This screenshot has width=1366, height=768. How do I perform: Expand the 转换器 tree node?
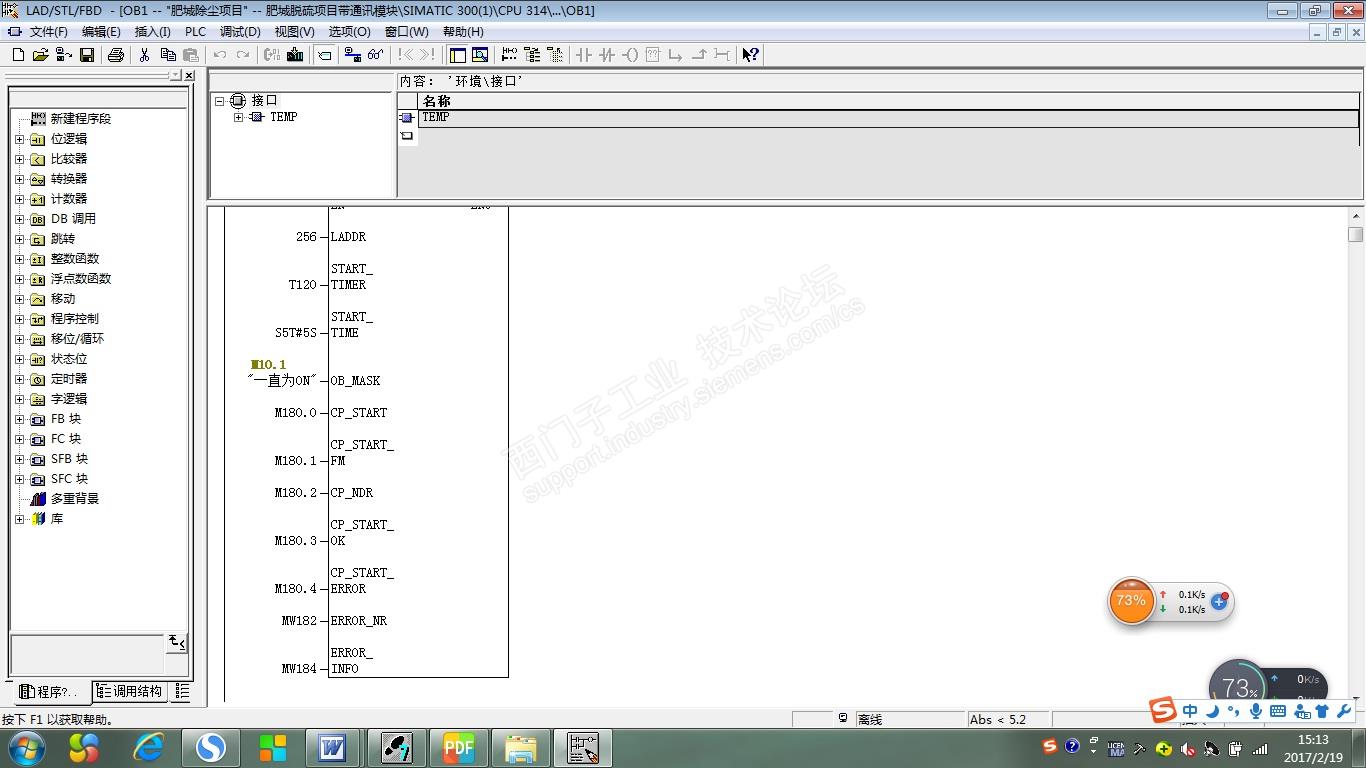(19, 179)
